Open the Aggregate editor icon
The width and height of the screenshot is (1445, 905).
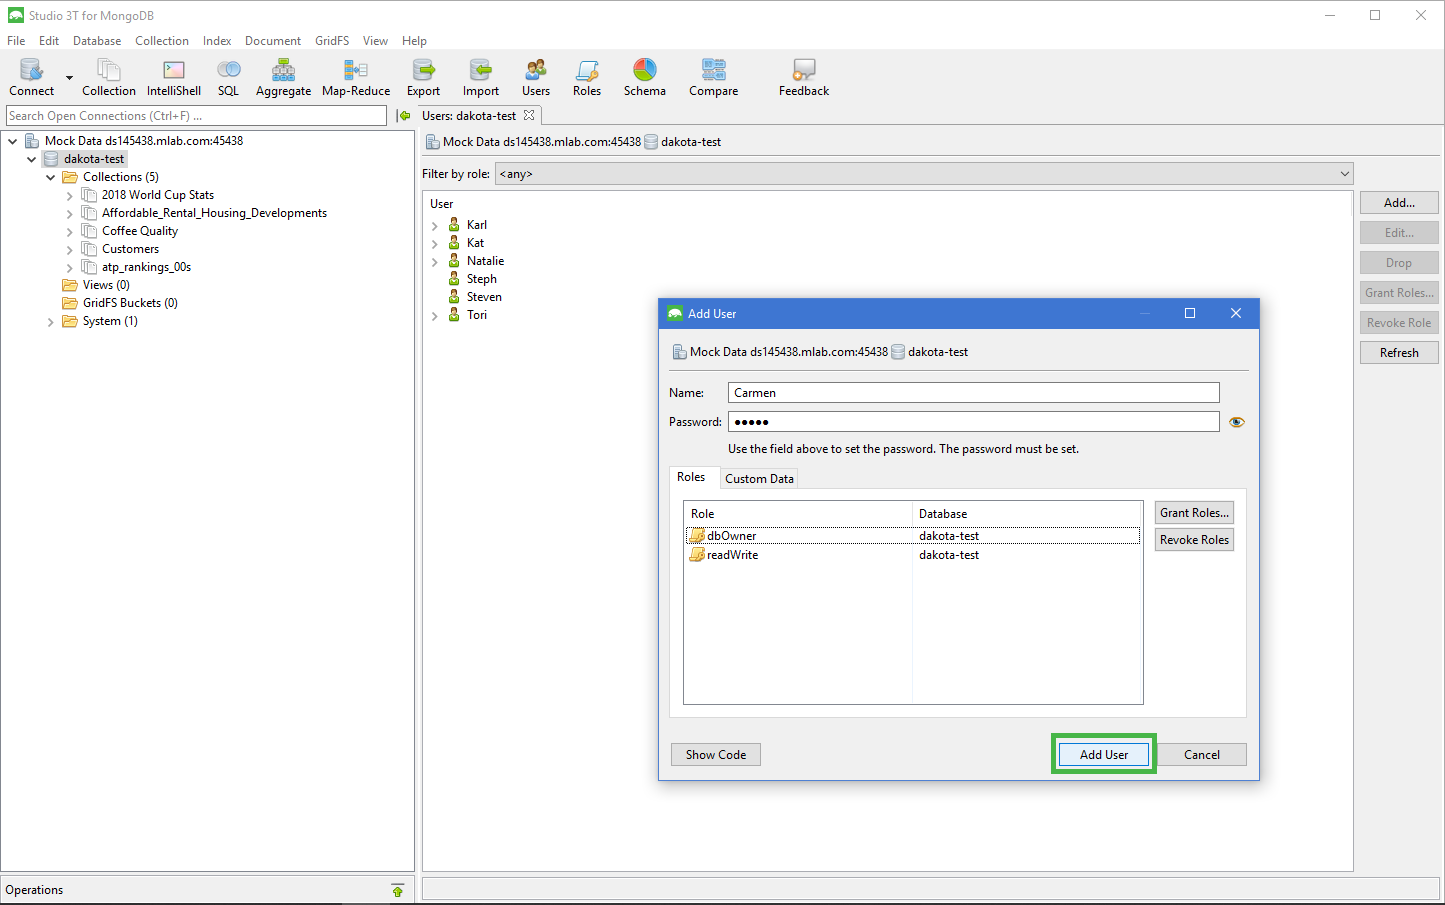tap(283, 77)
